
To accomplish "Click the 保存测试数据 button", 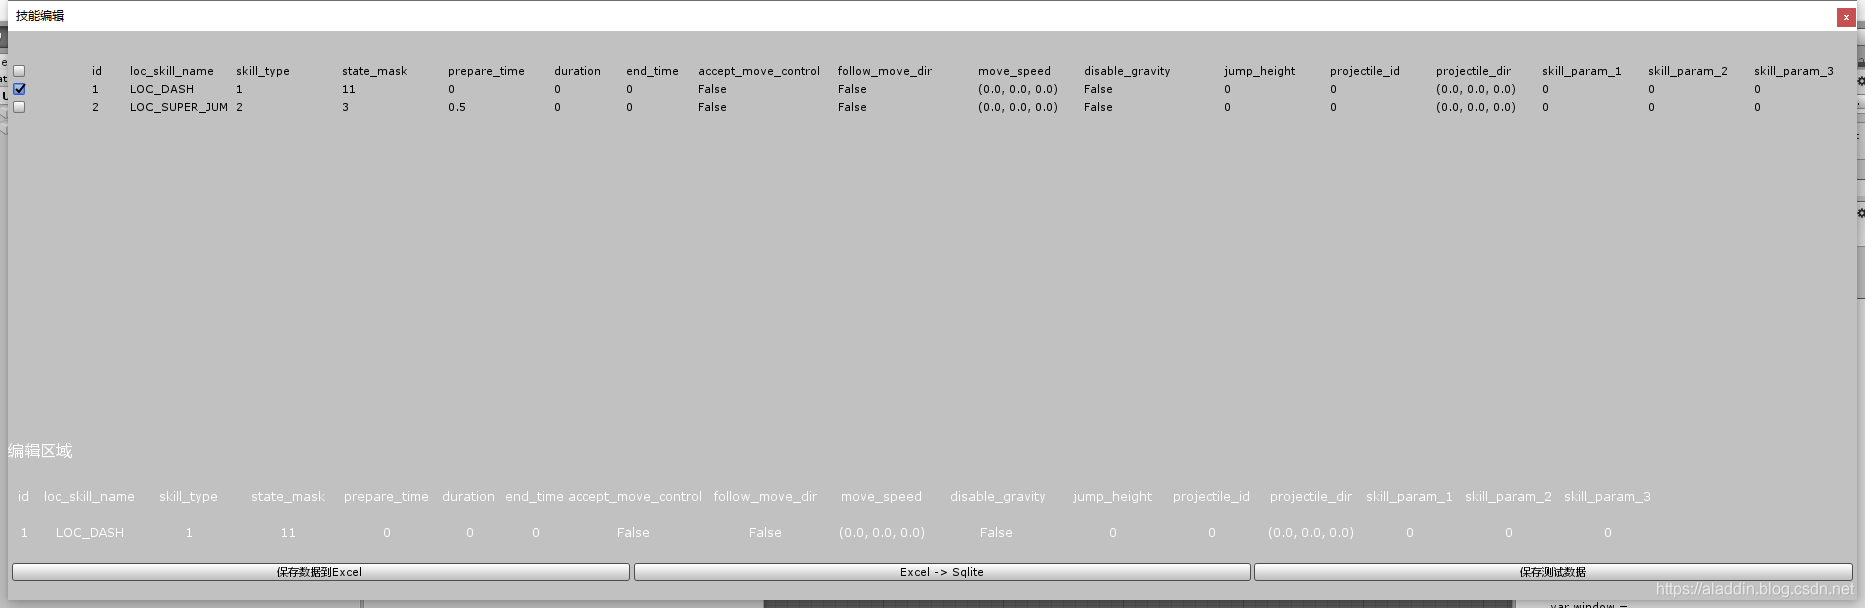I will click(x=1553, y=572).
